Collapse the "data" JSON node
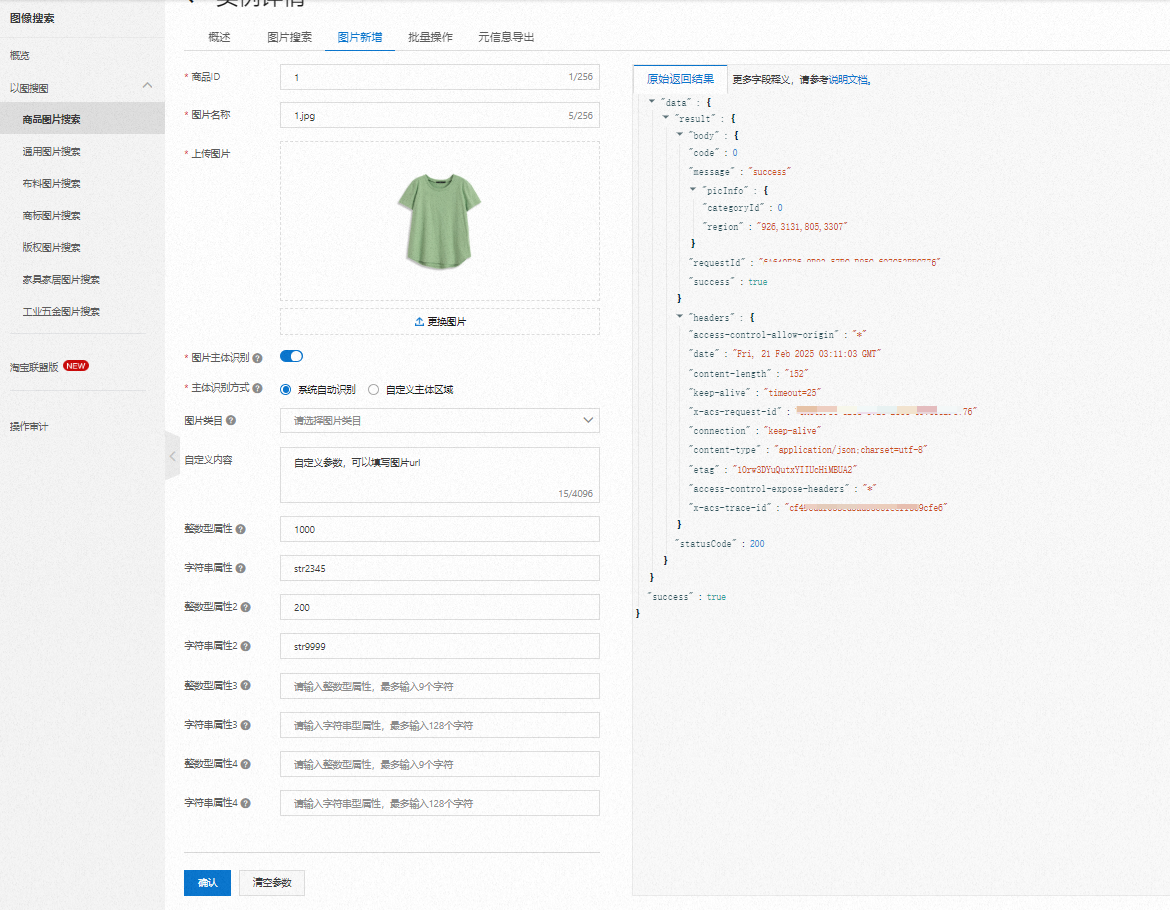1170x910 pixels. click(x=651, y=101)
